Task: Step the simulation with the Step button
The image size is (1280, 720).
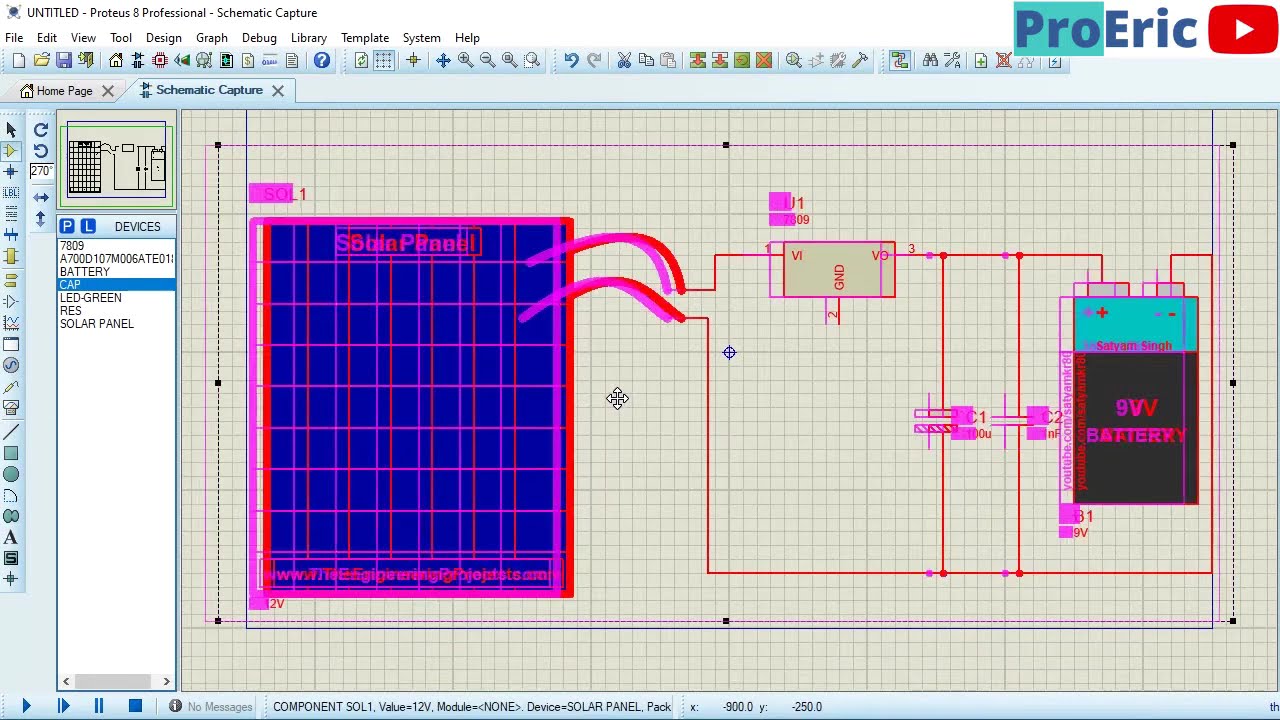Action: pos(63,707)
